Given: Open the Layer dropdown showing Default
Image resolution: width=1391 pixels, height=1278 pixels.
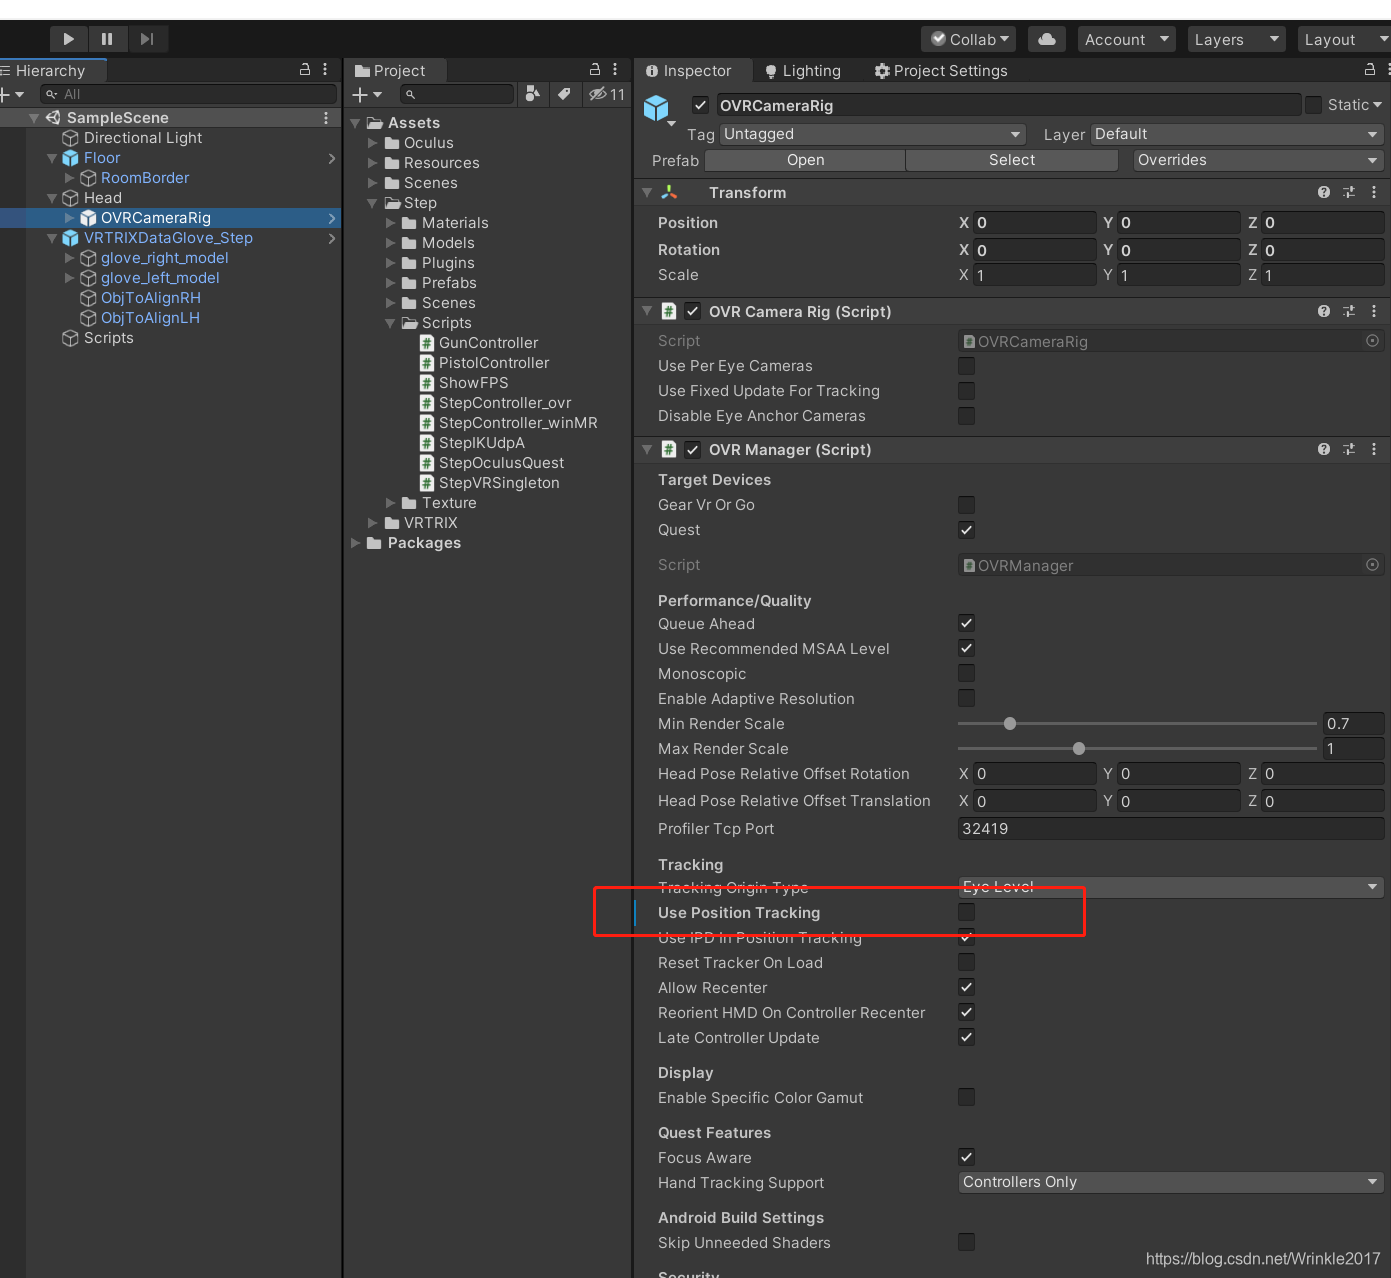Looking at the screenshot, I should pos(1238,134).
